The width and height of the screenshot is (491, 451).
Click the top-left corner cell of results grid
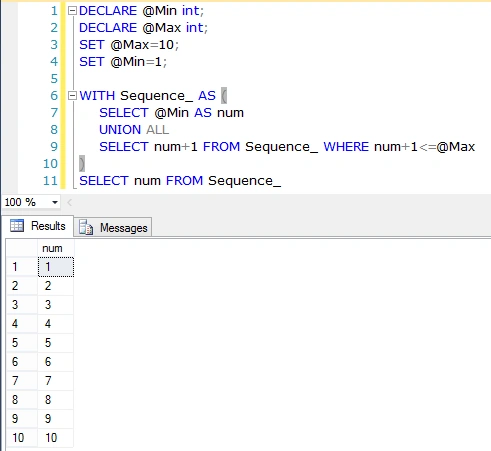pos(22,248)
